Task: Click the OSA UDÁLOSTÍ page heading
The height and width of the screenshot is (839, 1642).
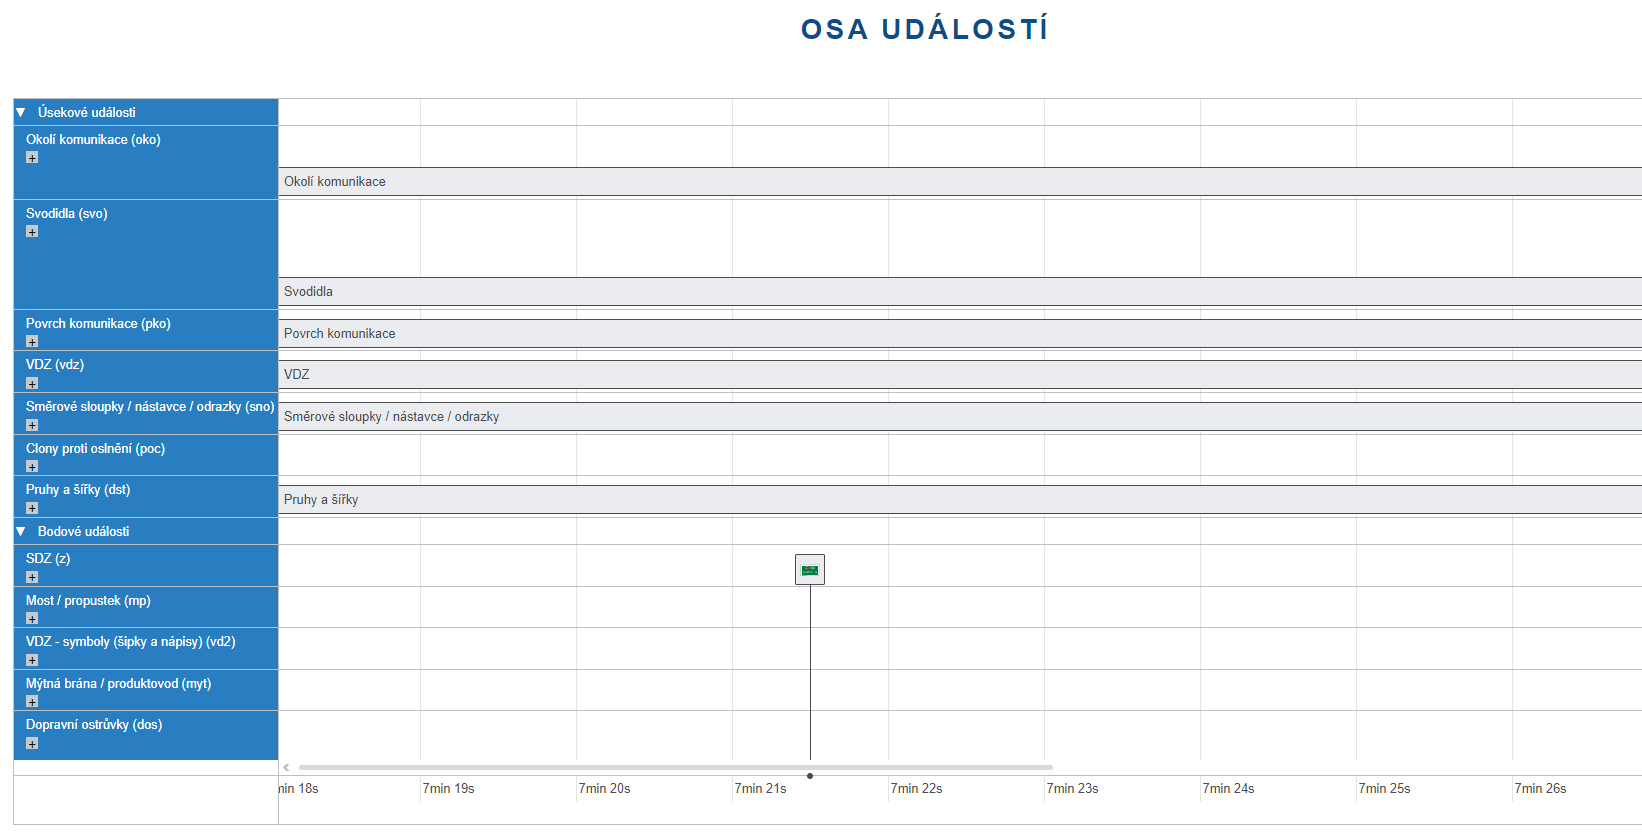Action: coord(925,29)
